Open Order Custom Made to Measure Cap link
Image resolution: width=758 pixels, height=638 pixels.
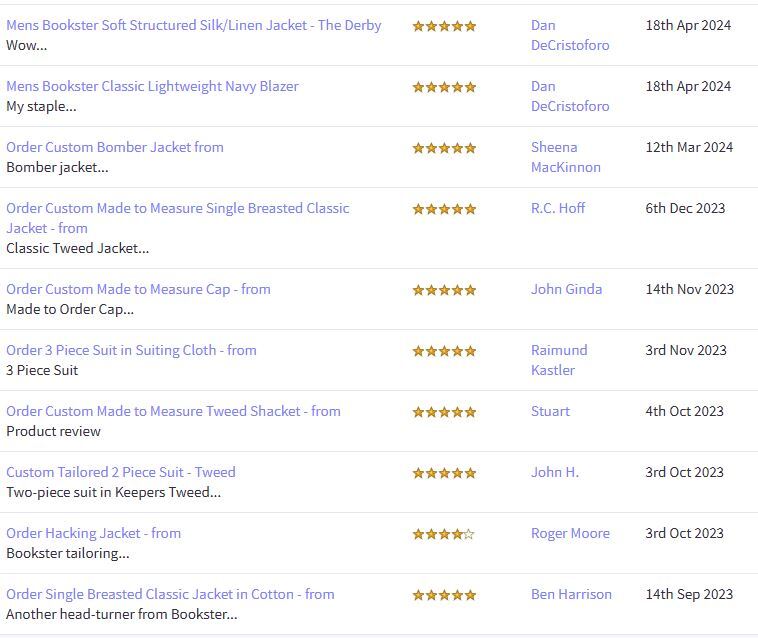point(138,289)
